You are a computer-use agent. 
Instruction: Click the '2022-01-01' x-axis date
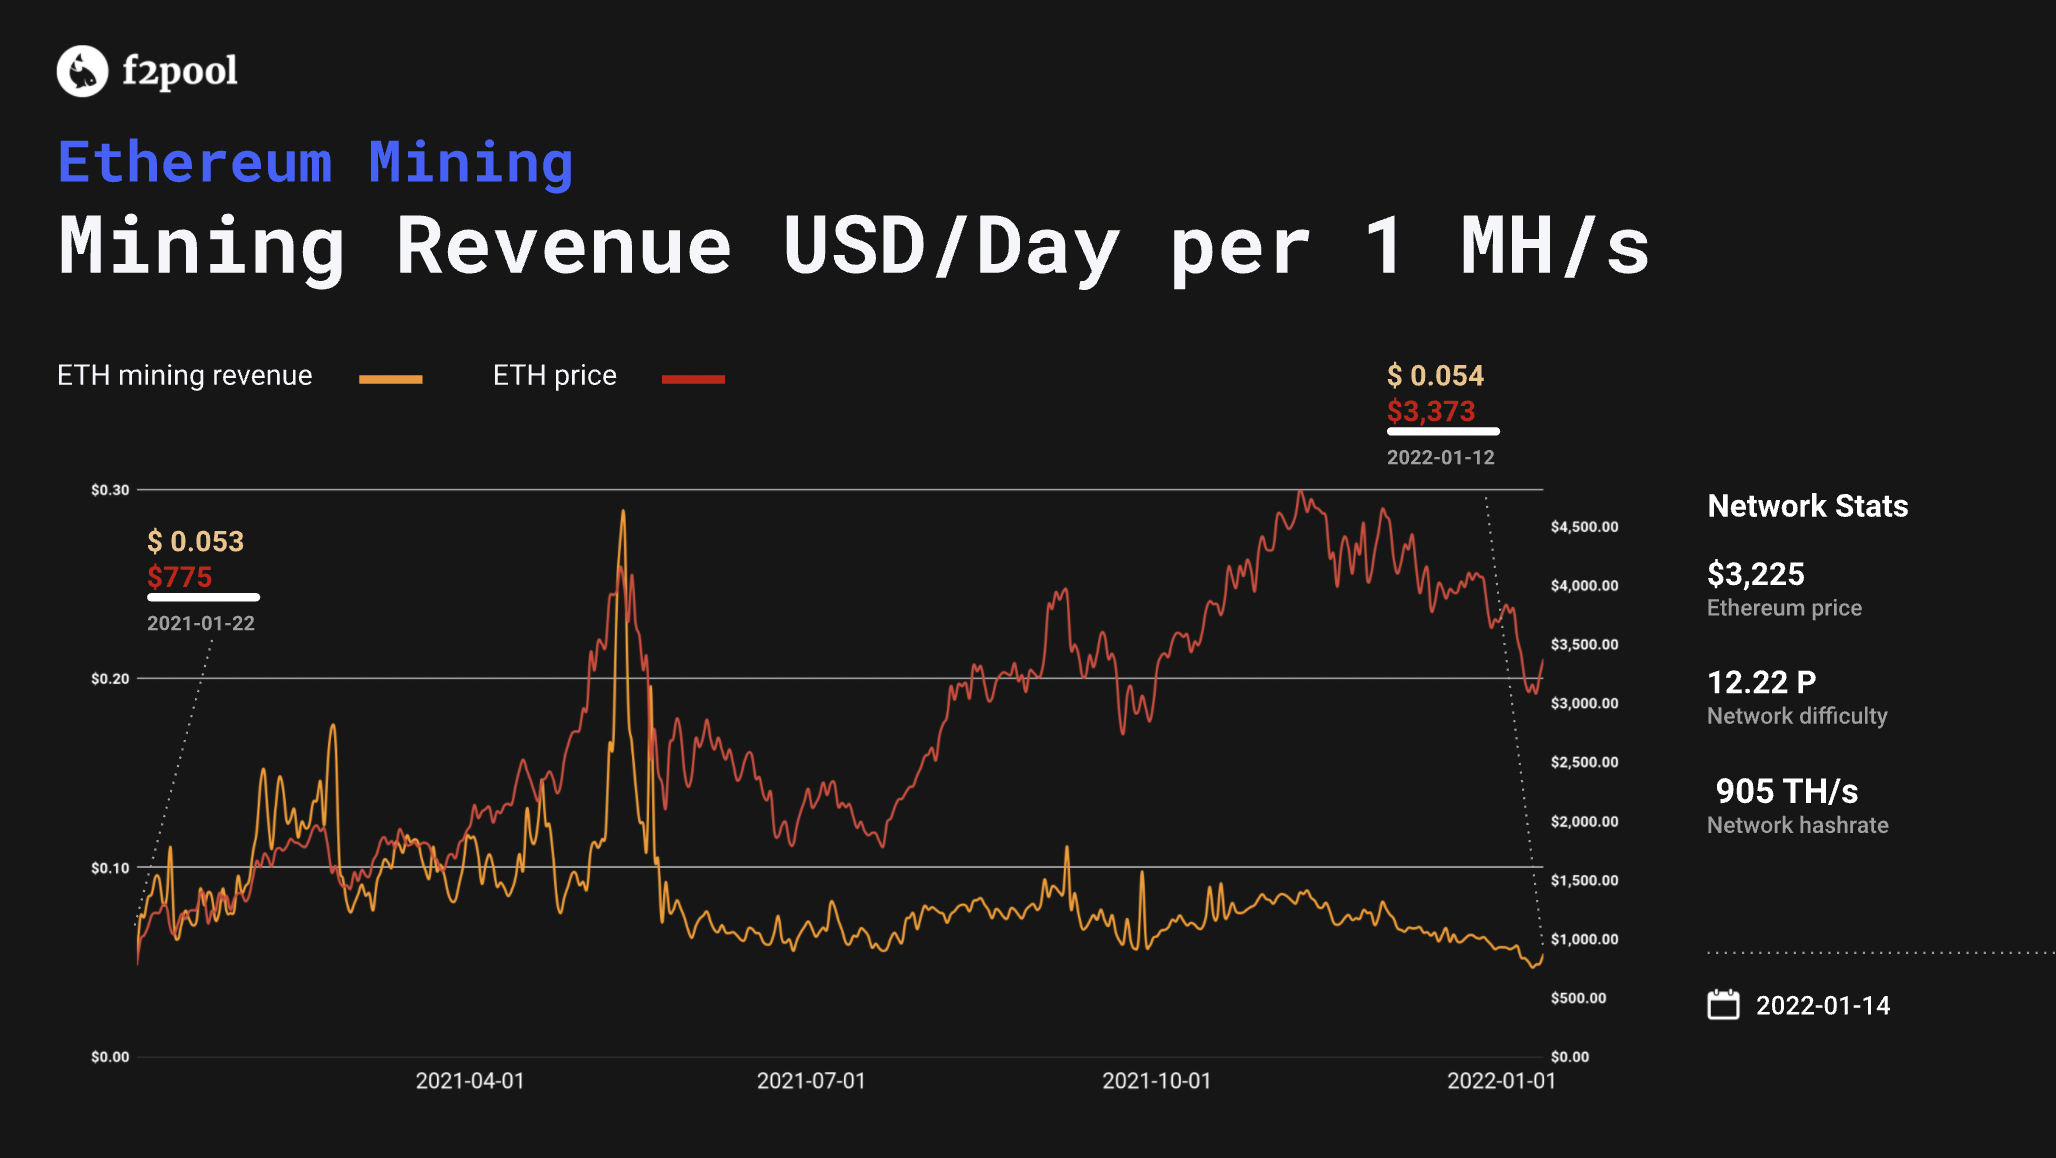[x=1502, y=1081]
